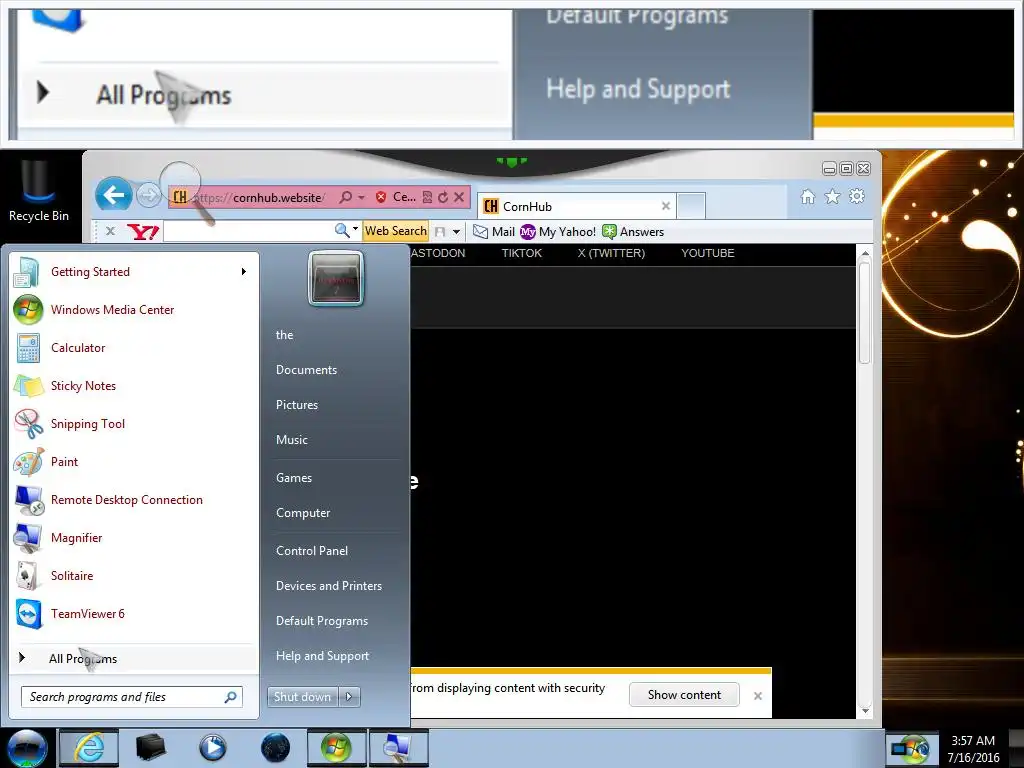Image resolution: width=1024 pixels, height=768 pixels.
Task: Open Games folder
Action: (x=294, y=478)
